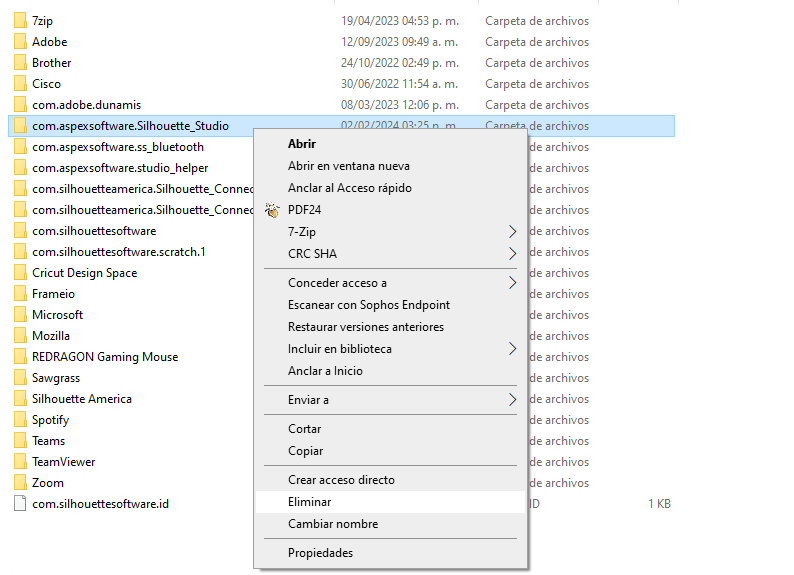Click the Spotify folder icon
Image resolution: width=794 pixels, height=575 pixels.
point(19,420)
